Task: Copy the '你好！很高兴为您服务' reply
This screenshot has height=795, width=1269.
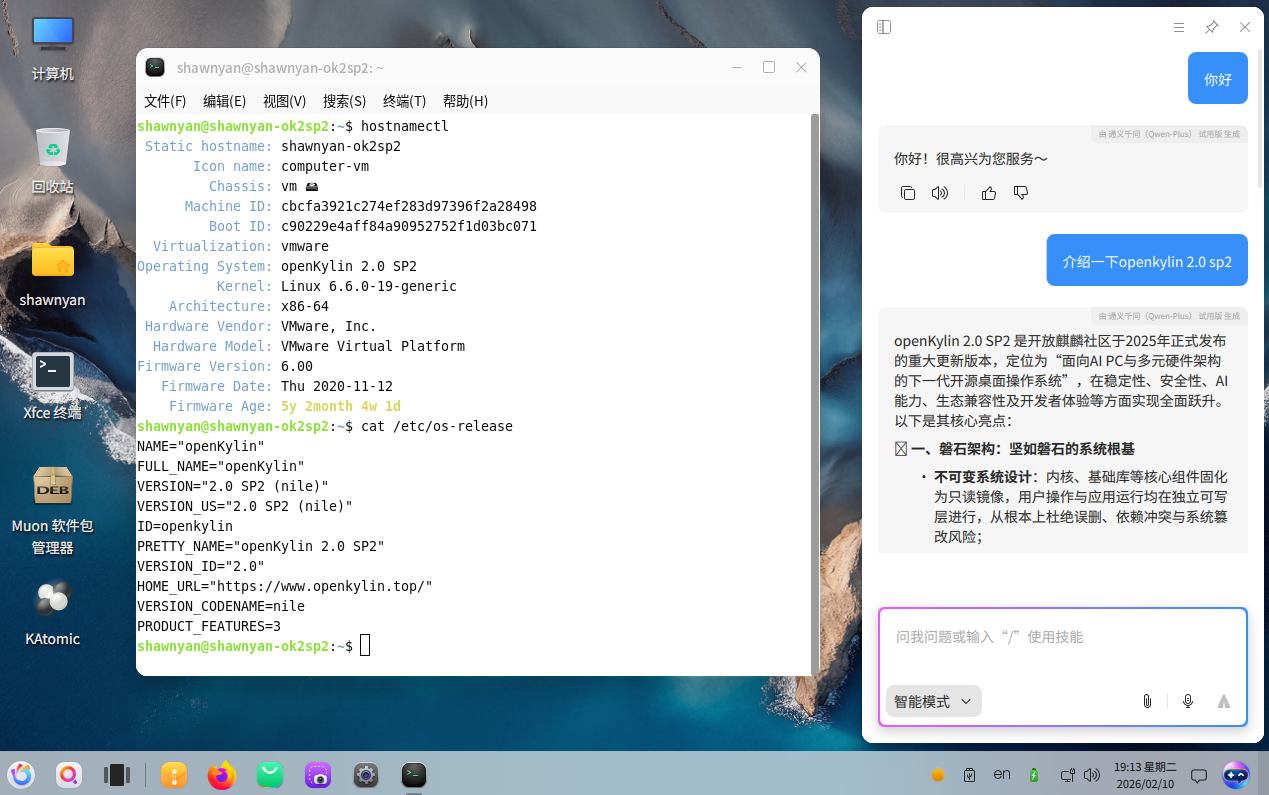Action: coord(908,193)
